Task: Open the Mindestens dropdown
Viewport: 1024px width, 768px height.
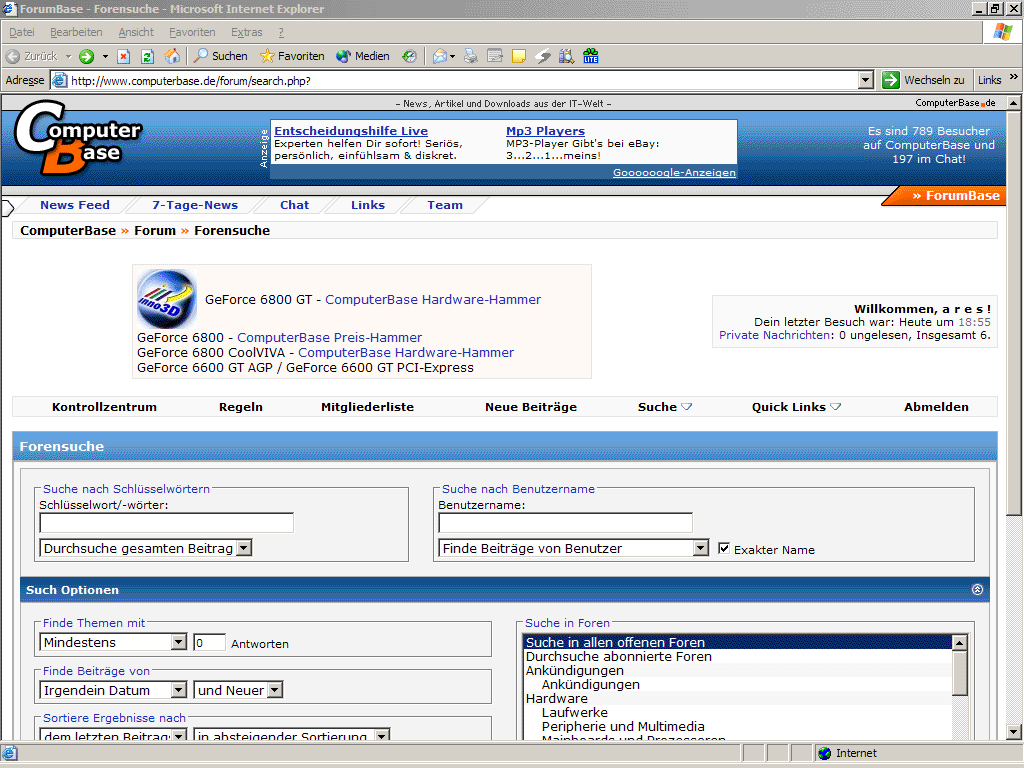Action: pos(179,642)
